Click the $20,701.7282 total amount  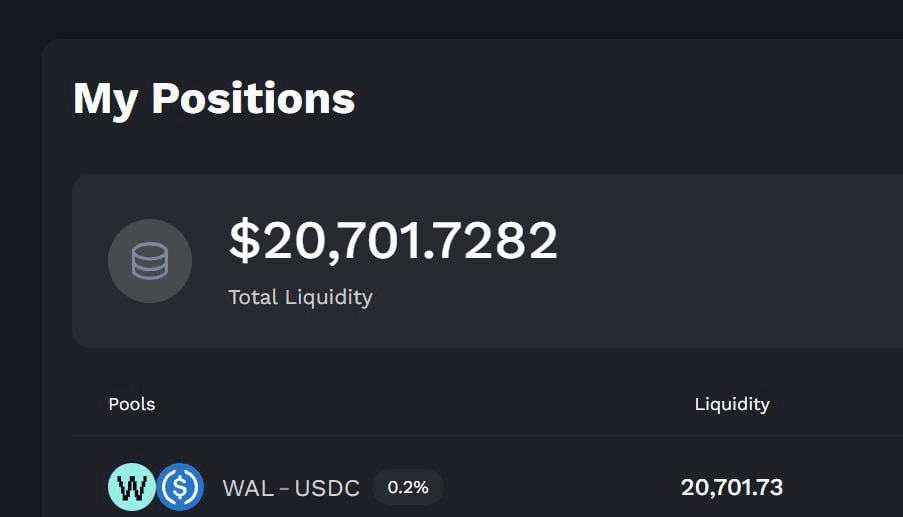click(x=393, y=241)
